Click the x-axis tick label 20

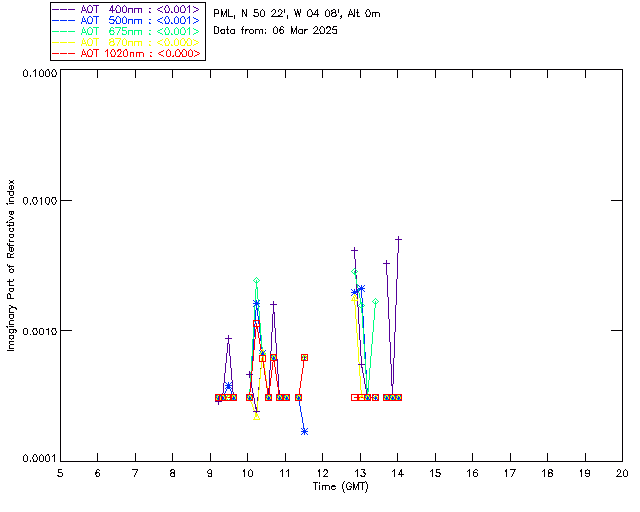tap(622, 473)
